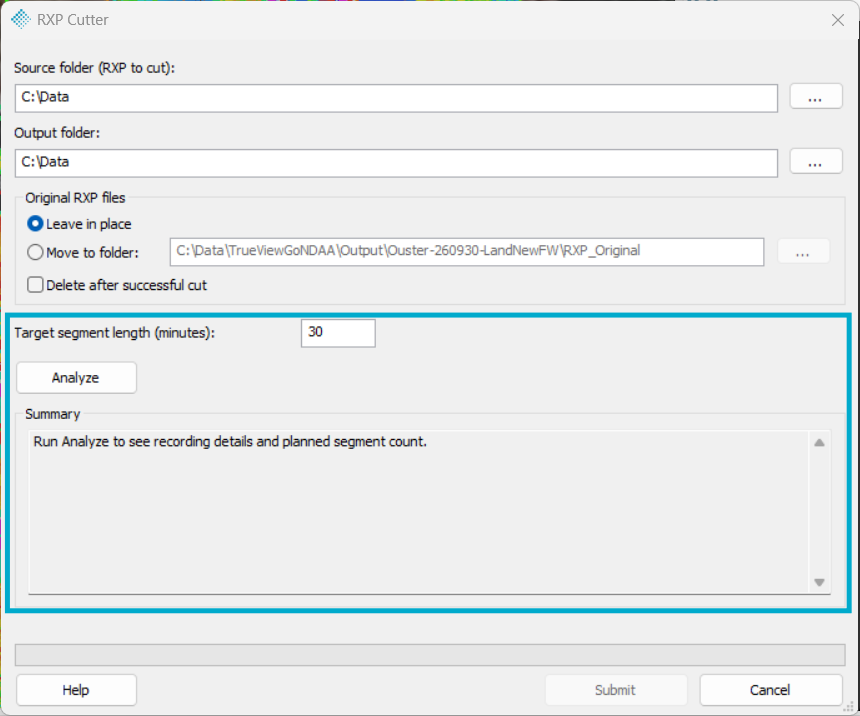Click the 'Source folder (RXP to cut):' label
Image resolution: width=860 pixels, height=716 pixels.
(x=94, y=68)
